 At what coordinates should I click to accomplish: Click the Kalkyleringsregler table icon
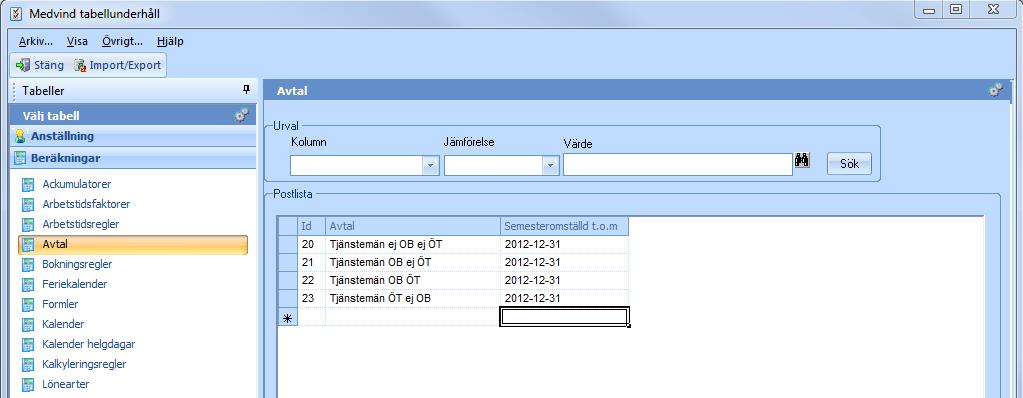[28, 364]
